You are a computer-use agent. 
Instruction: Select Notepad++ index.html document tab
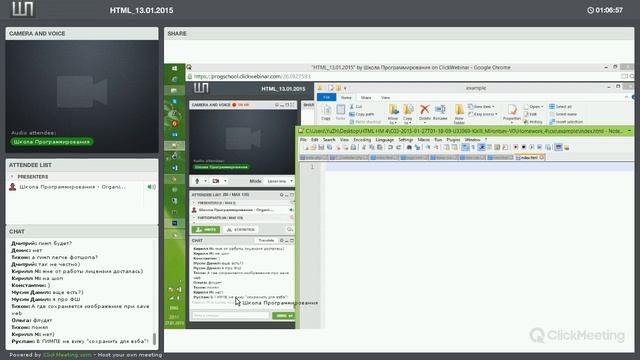point(529,158)
